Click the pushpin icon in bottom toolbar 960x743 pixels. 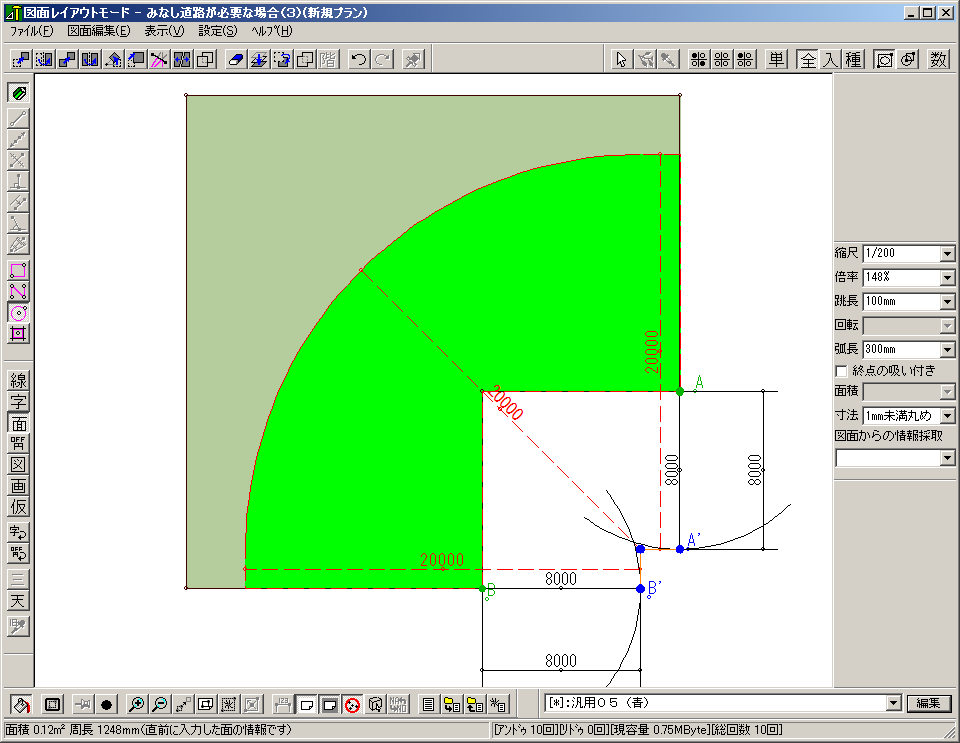83,704
